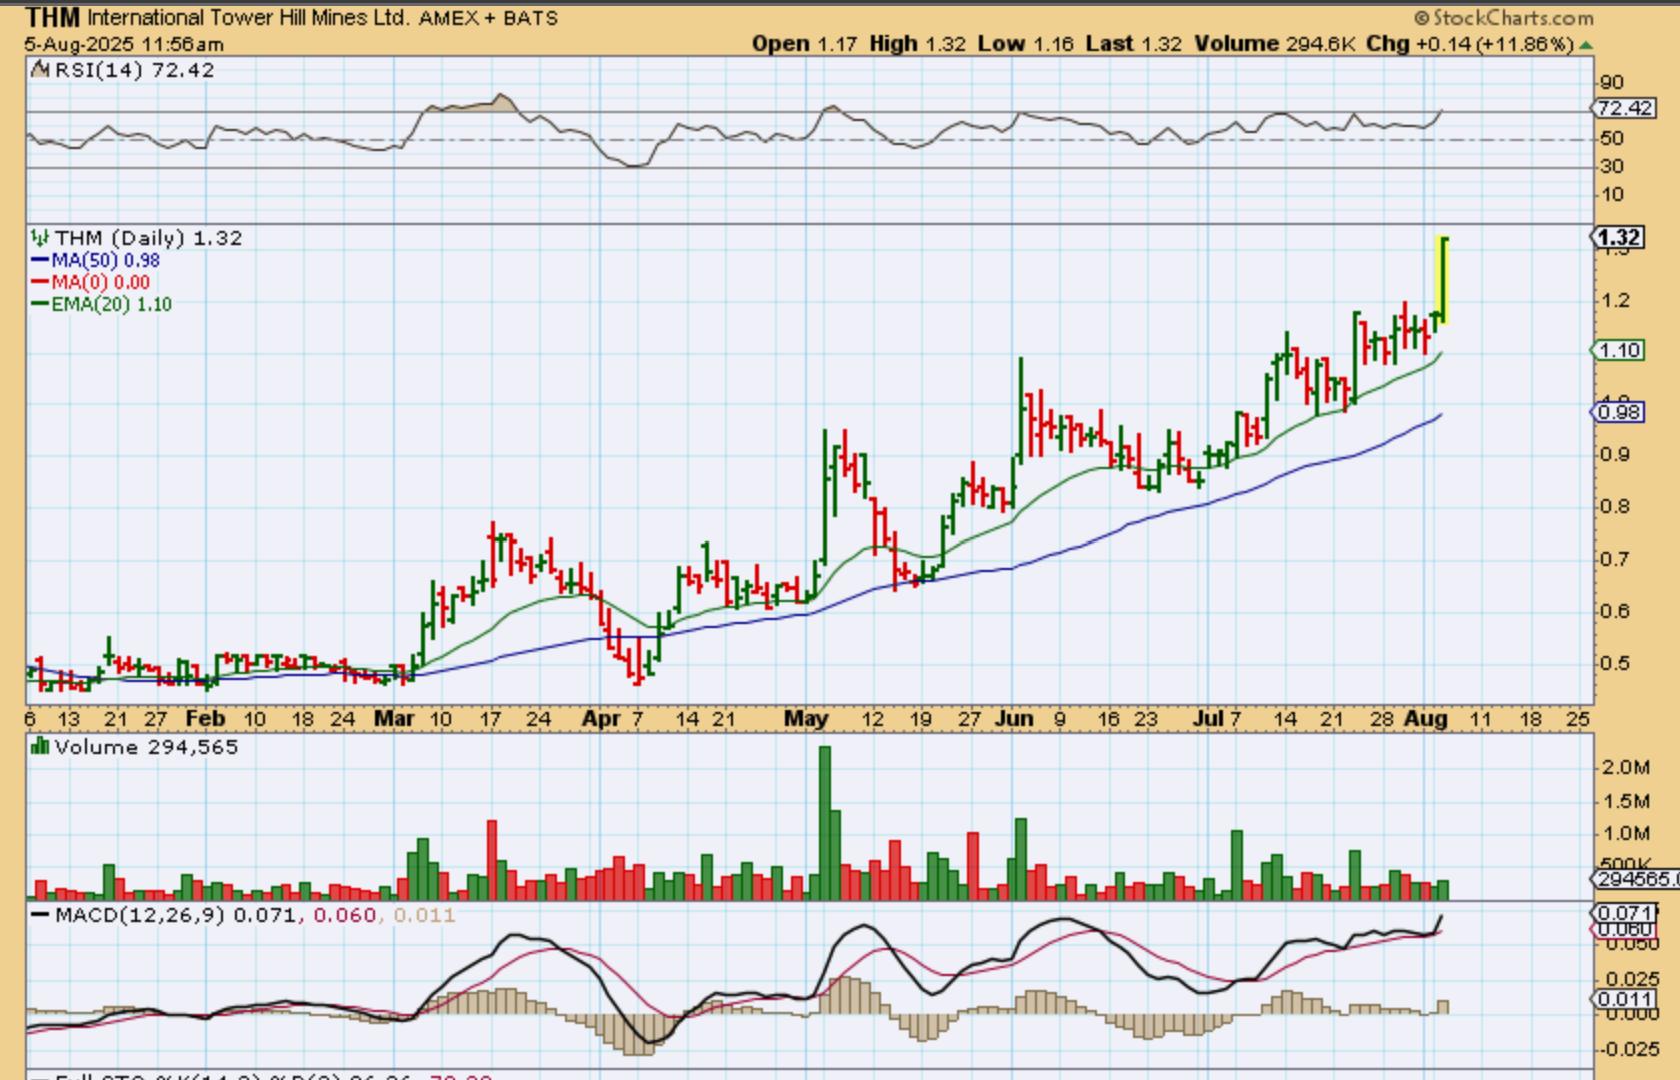Screen dimensions: 1680x1080
Task: Click the green EMA(20) legend line marker
Action: click(40, 304)
